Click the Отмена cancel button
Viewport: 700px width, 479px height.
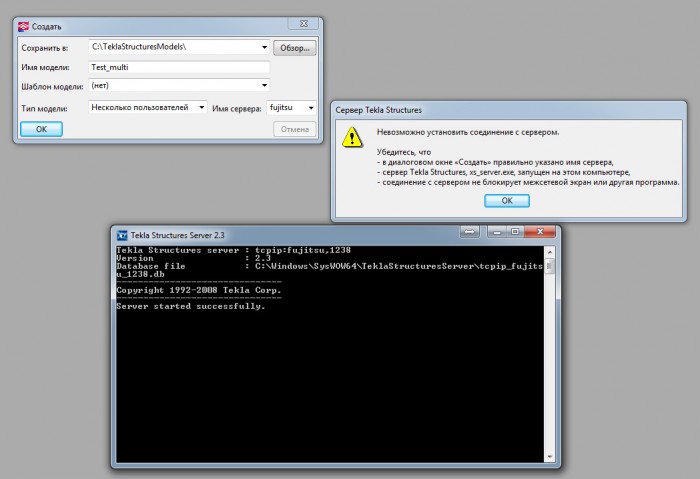point(295,129)
